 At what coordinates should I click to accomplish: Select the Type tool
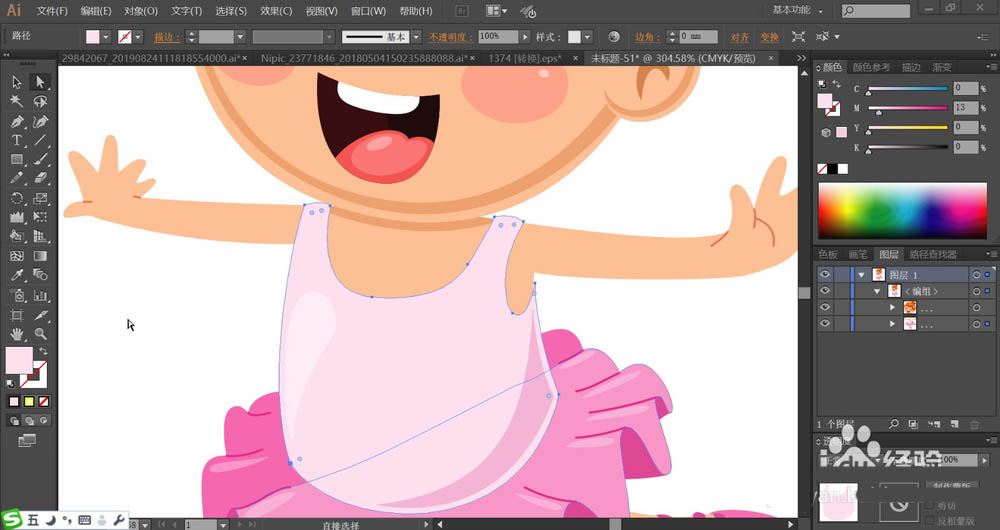[17, 140]
